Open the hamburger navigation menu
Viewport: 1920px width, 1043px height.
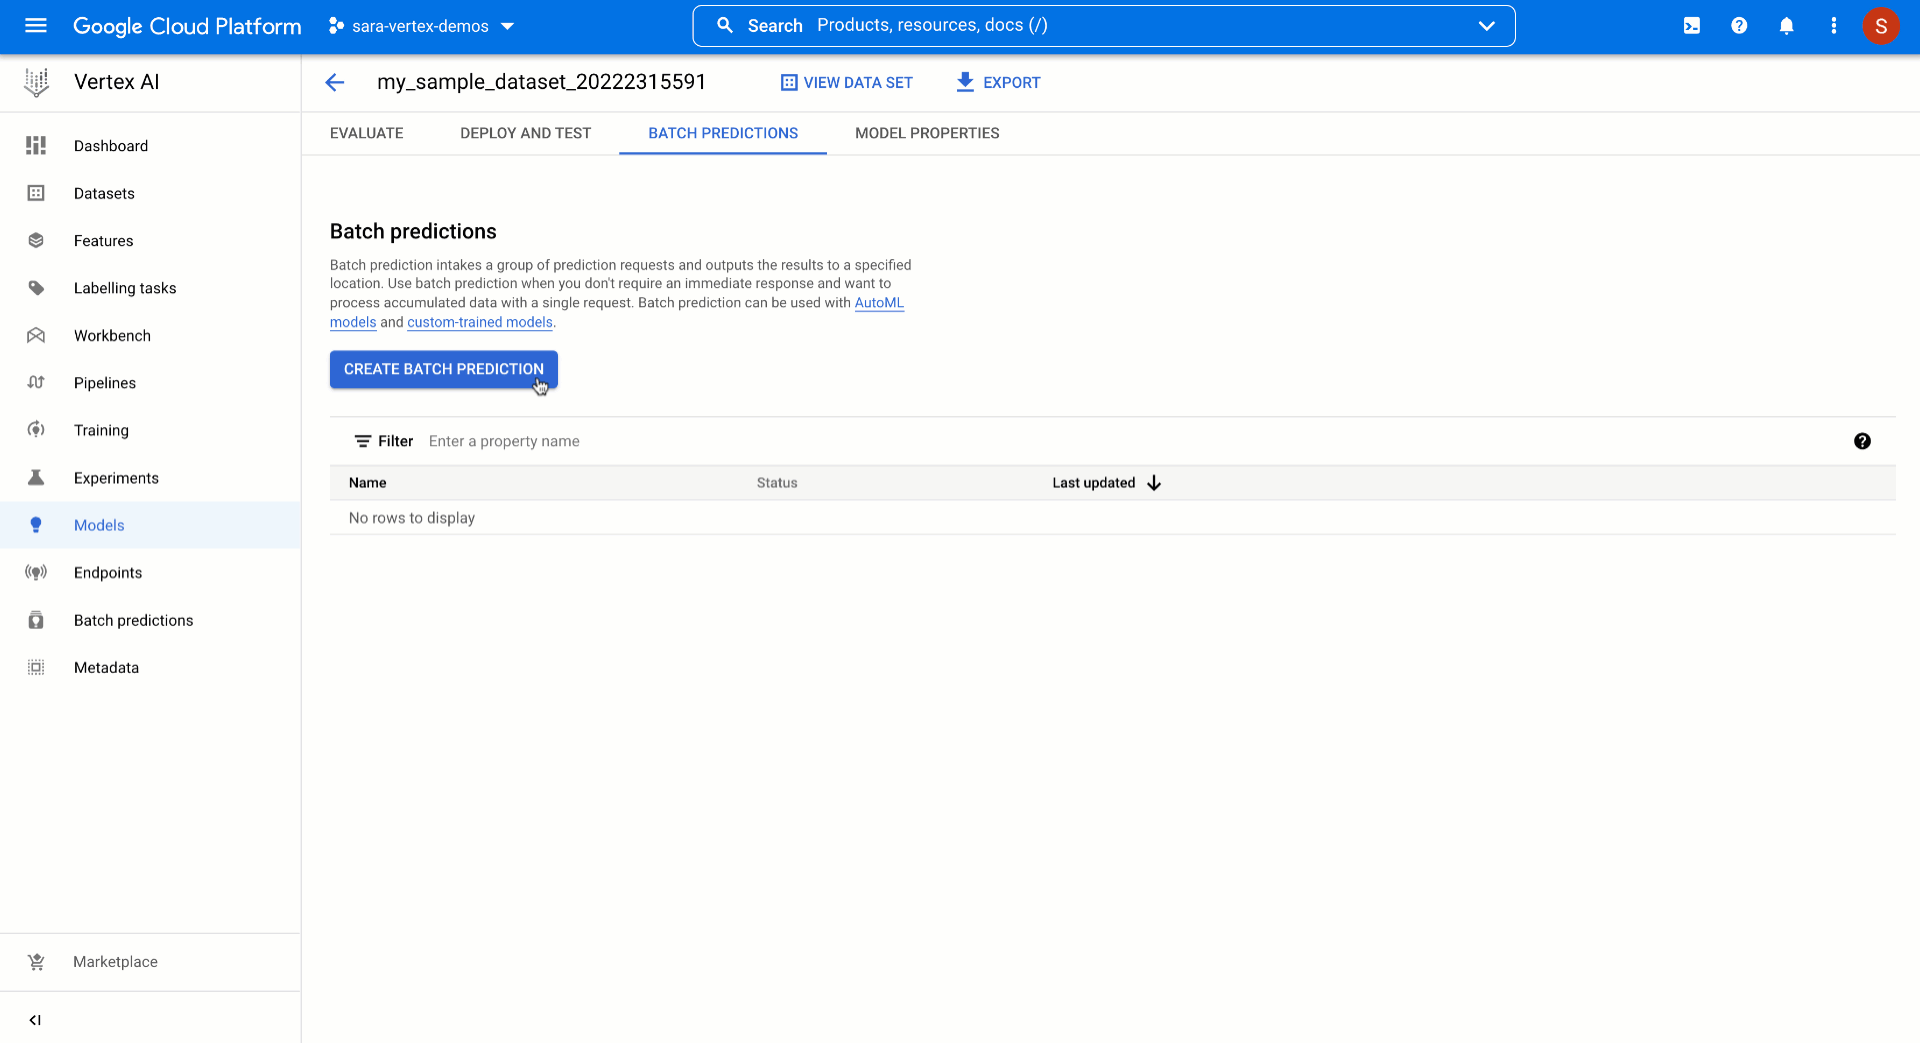point(36,26)
